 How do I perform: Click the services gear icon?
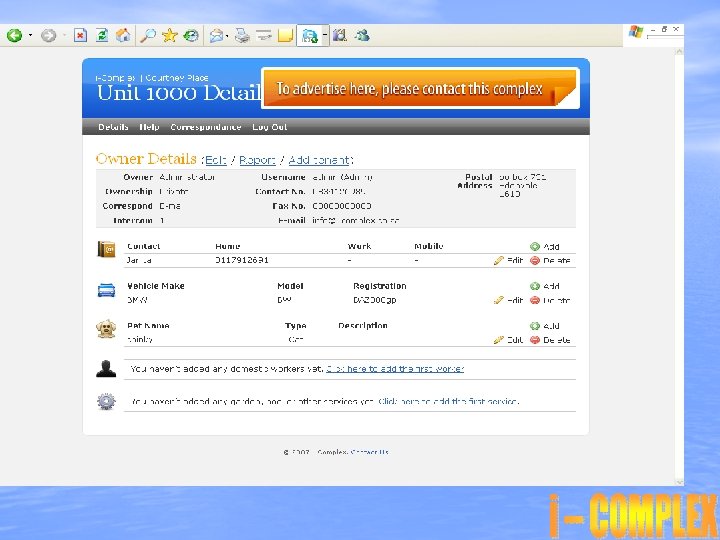coord(106,401)
